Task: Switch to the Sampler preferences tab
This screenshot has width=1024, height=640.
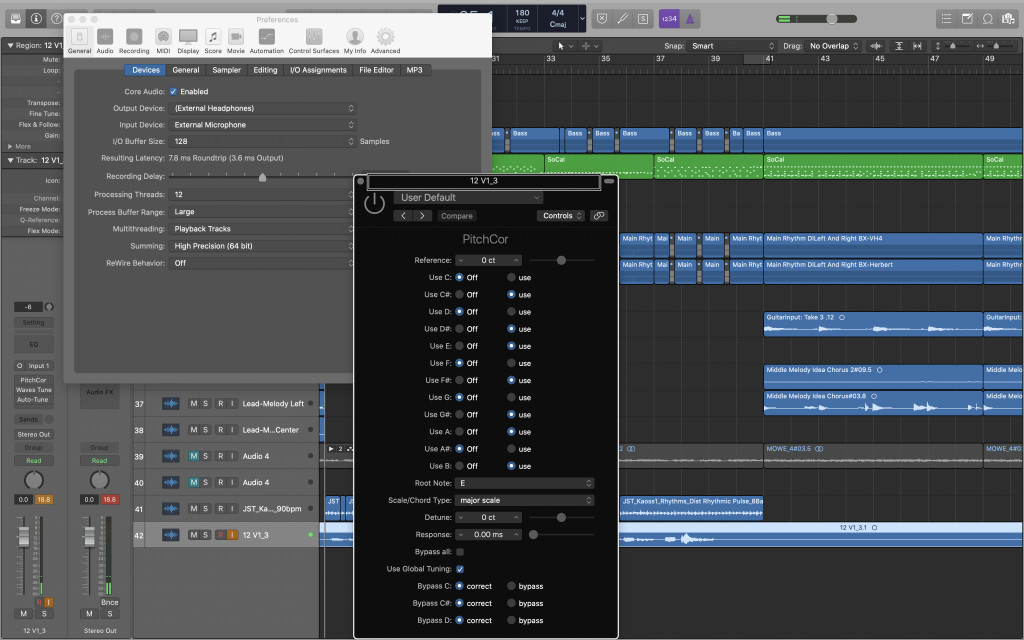Action: 225,70
